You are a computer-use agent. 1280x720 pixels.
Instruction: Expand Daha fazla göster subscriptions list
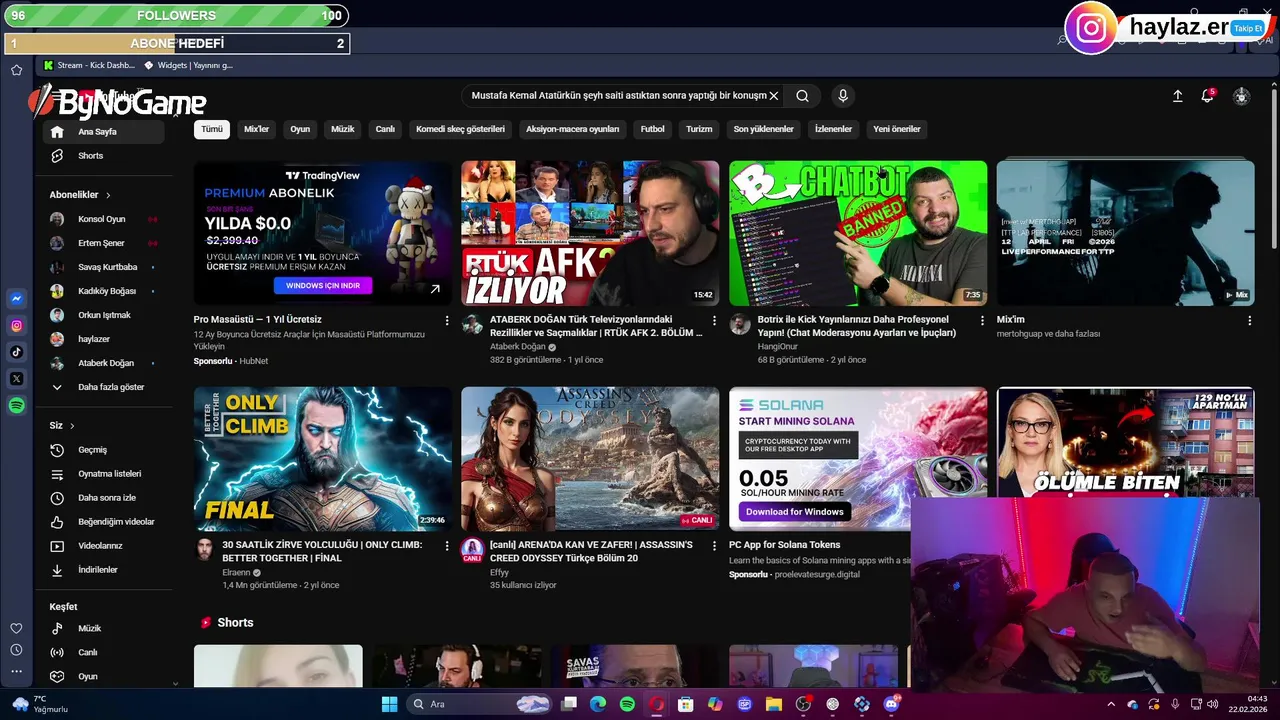[103, 387]
